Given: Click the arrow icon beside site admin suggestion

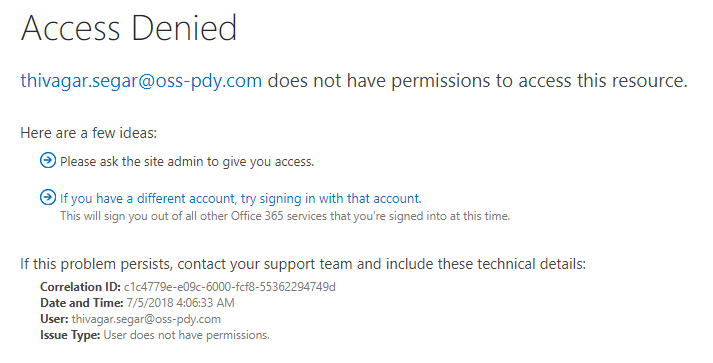Looking at the screenshot, I should click(48, 161).
